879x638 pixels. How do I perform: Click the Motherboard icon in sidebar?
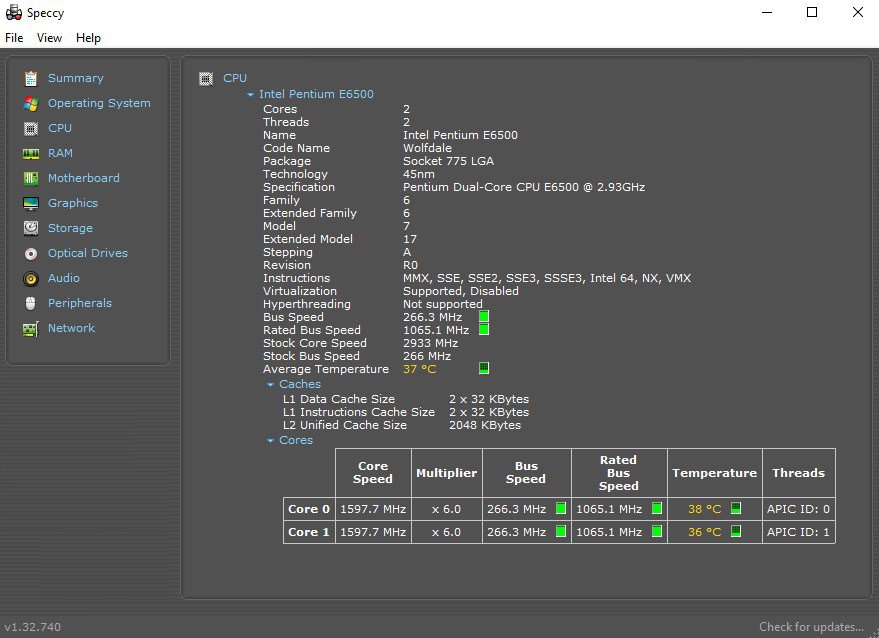click(31, 178)
